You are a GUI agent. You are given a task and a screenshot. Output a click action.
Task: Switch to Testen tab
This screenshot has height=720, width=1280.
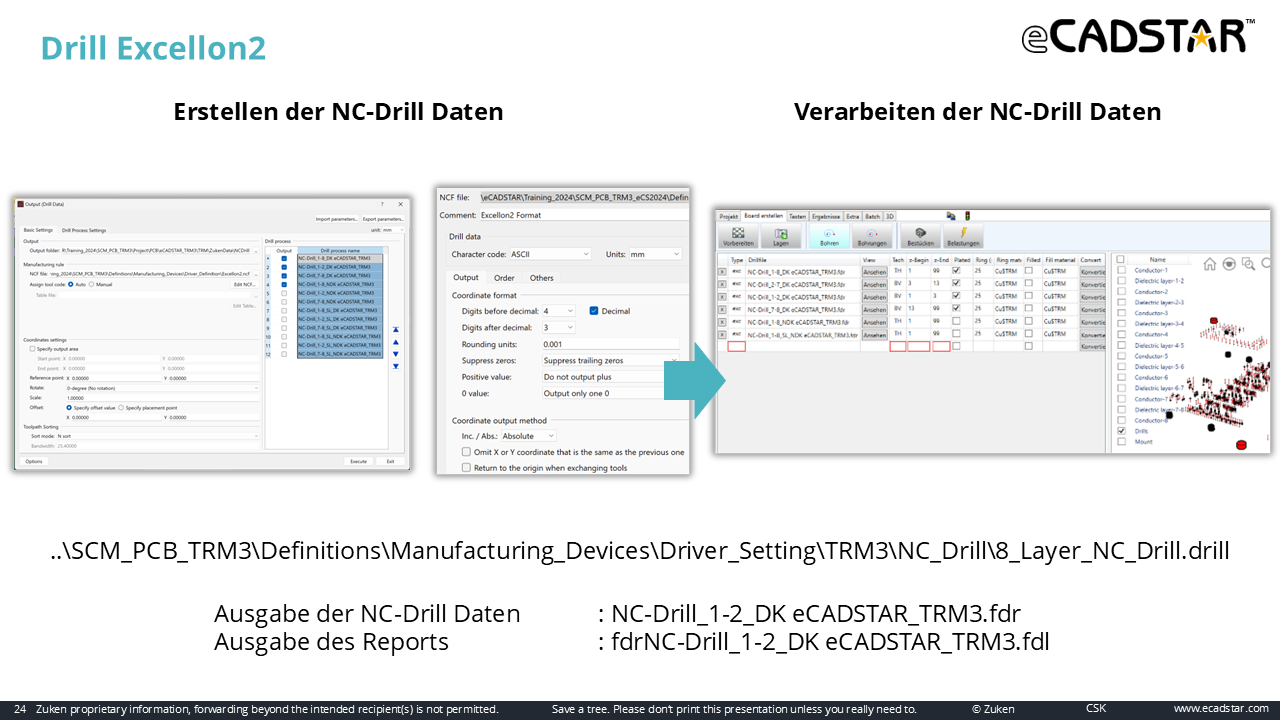pos(797,216)
